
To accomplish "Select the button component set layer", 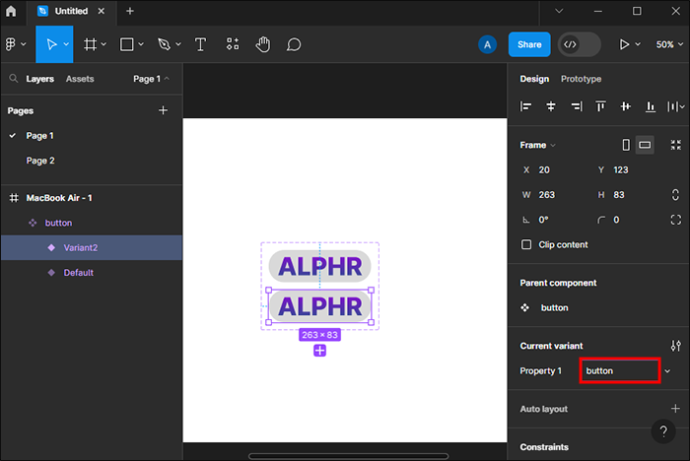I will coord(91,223).
